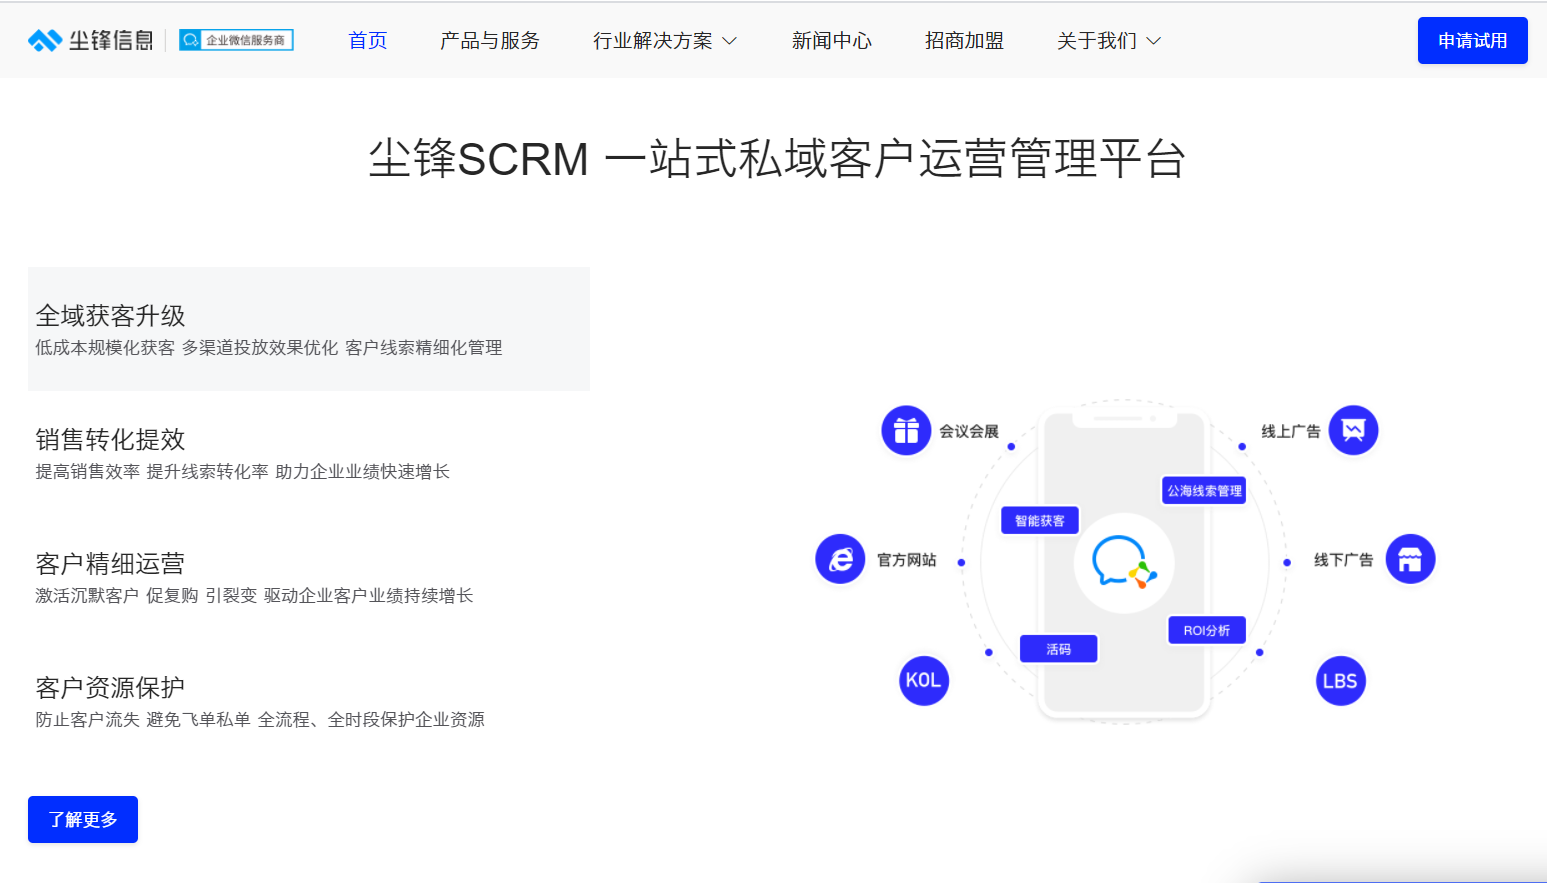Select the 线上广告 round icon
Screen dimensions: 1547x883
click(x=1353, y=431)
